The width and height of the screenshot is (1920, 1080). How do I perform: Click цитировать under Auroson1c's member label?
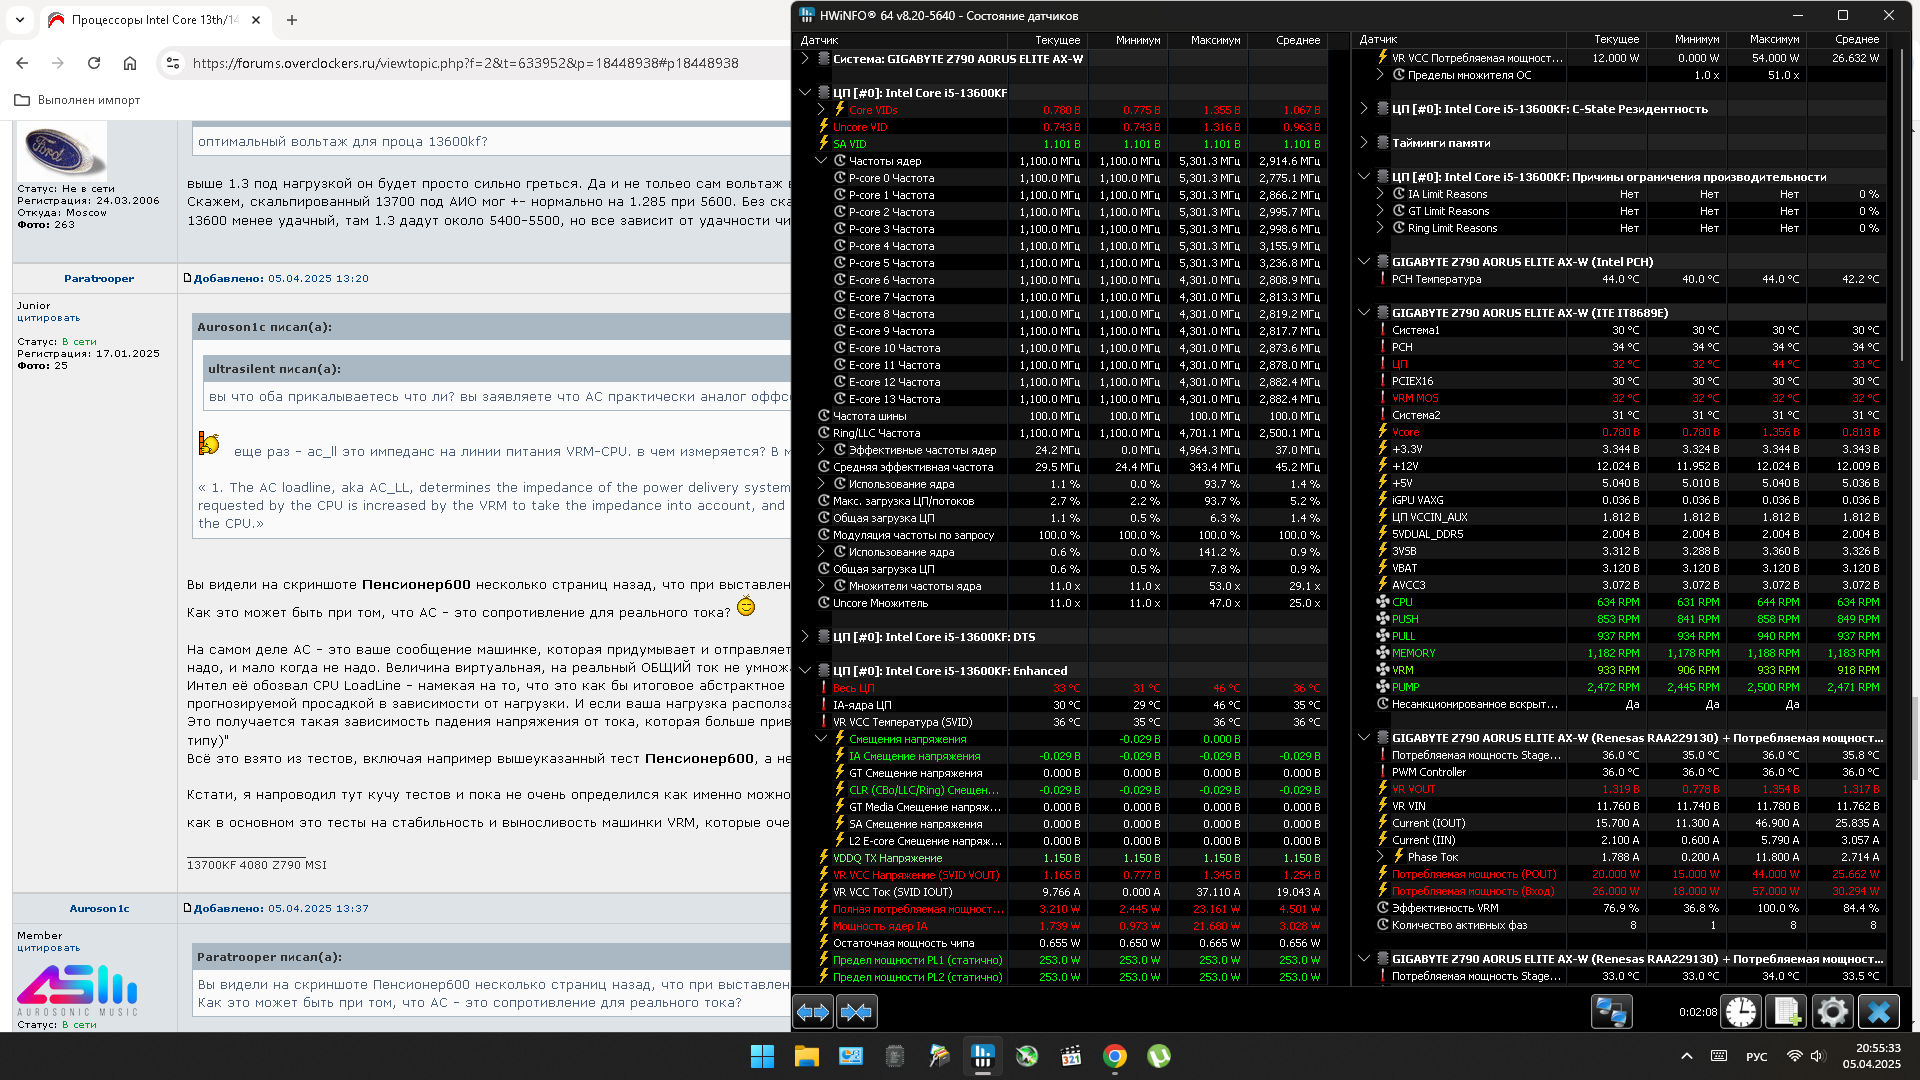point(48,948)
